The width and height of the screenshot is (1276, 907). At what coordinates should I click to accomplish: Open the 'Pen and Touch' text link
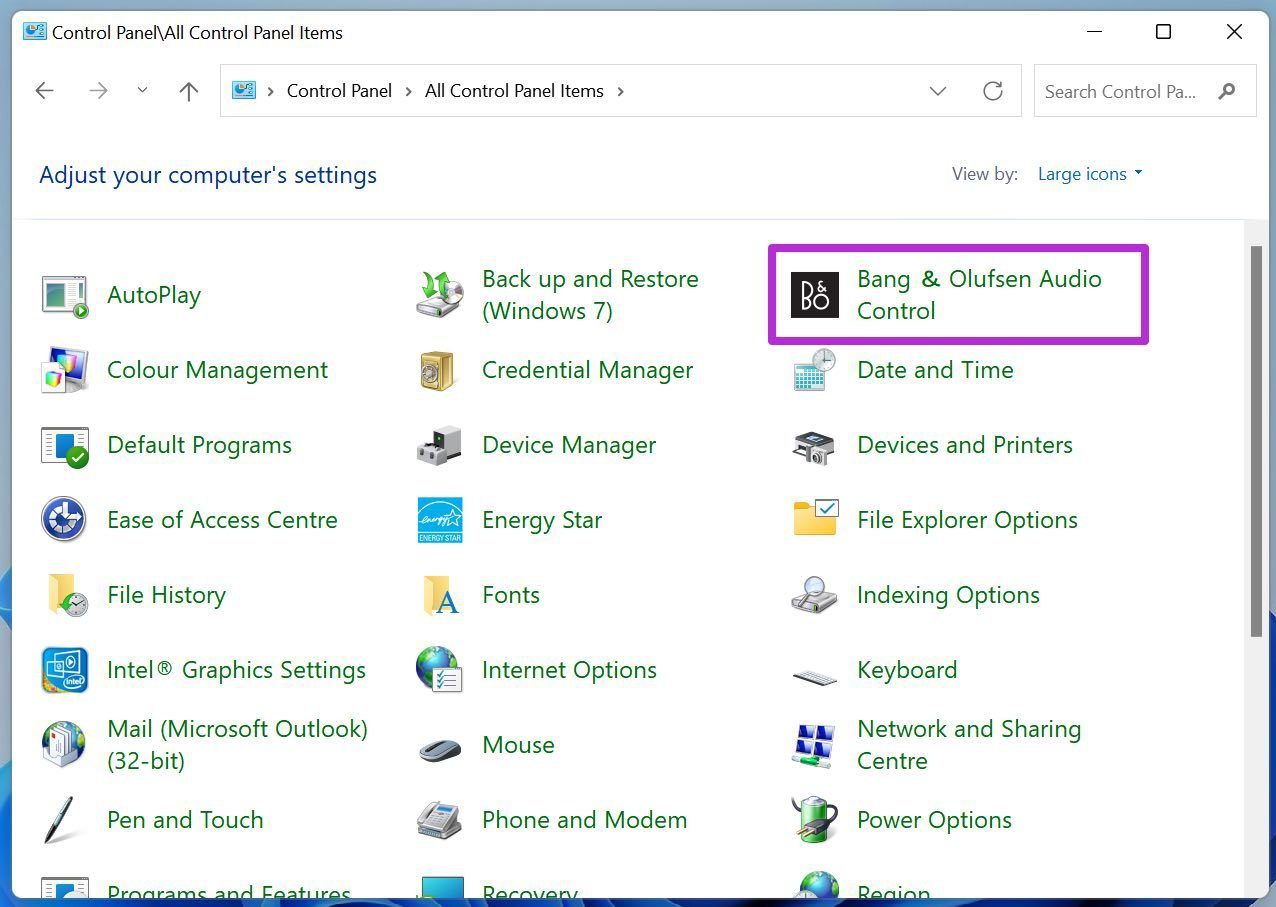click(185, 820)
